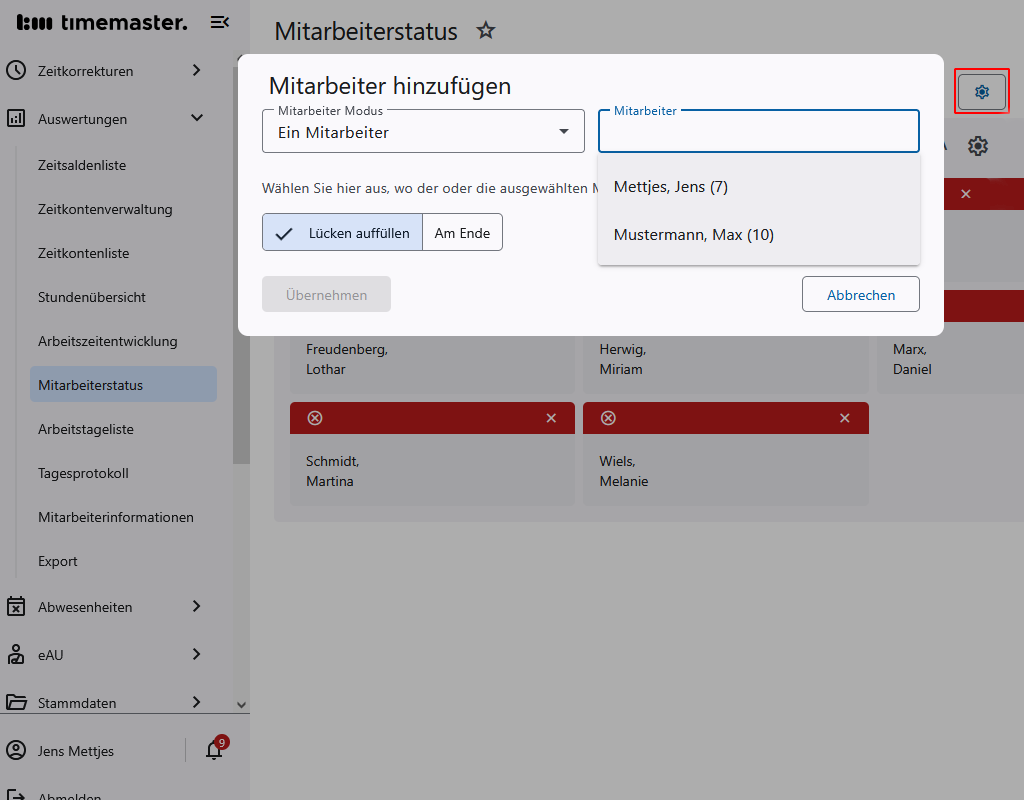This screenshot has width=1024, height=800.
Task: Mark Mitarbeiterstatus as favorite with the star
Action: 486,31
